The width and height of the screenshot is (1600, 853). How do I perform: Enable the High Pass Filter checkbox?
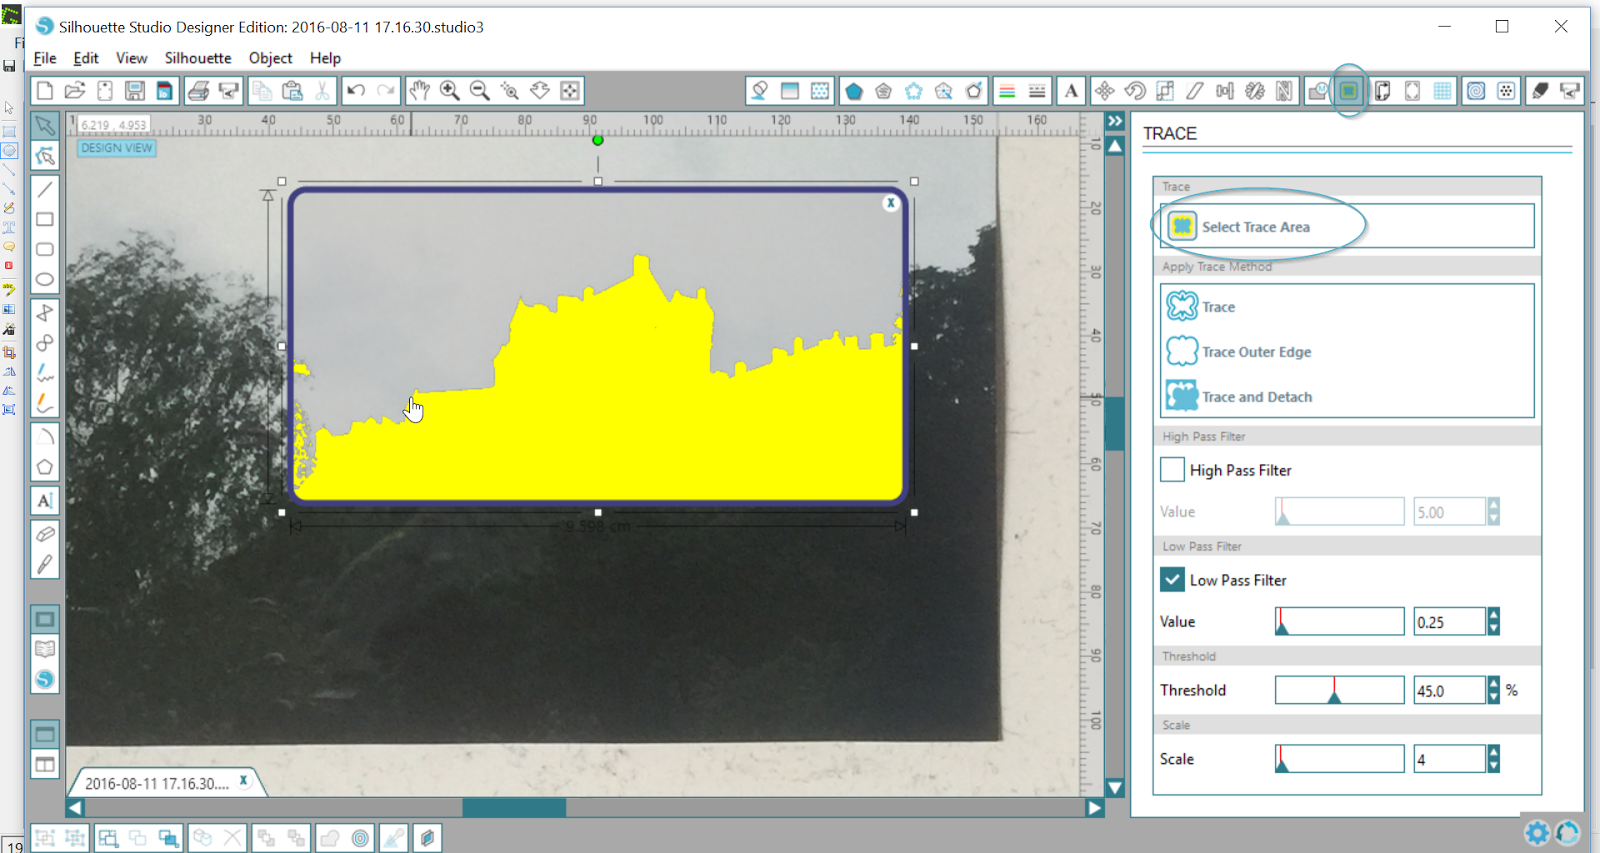click(x=1173, y=469)
